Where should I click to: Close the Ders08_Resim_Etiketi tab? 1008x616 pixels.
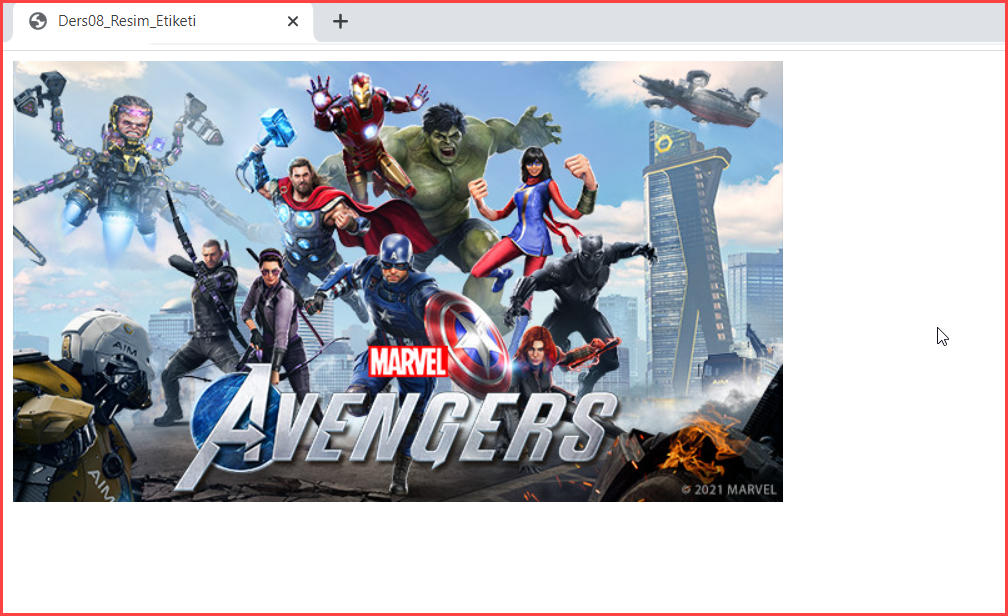(293, 21)
